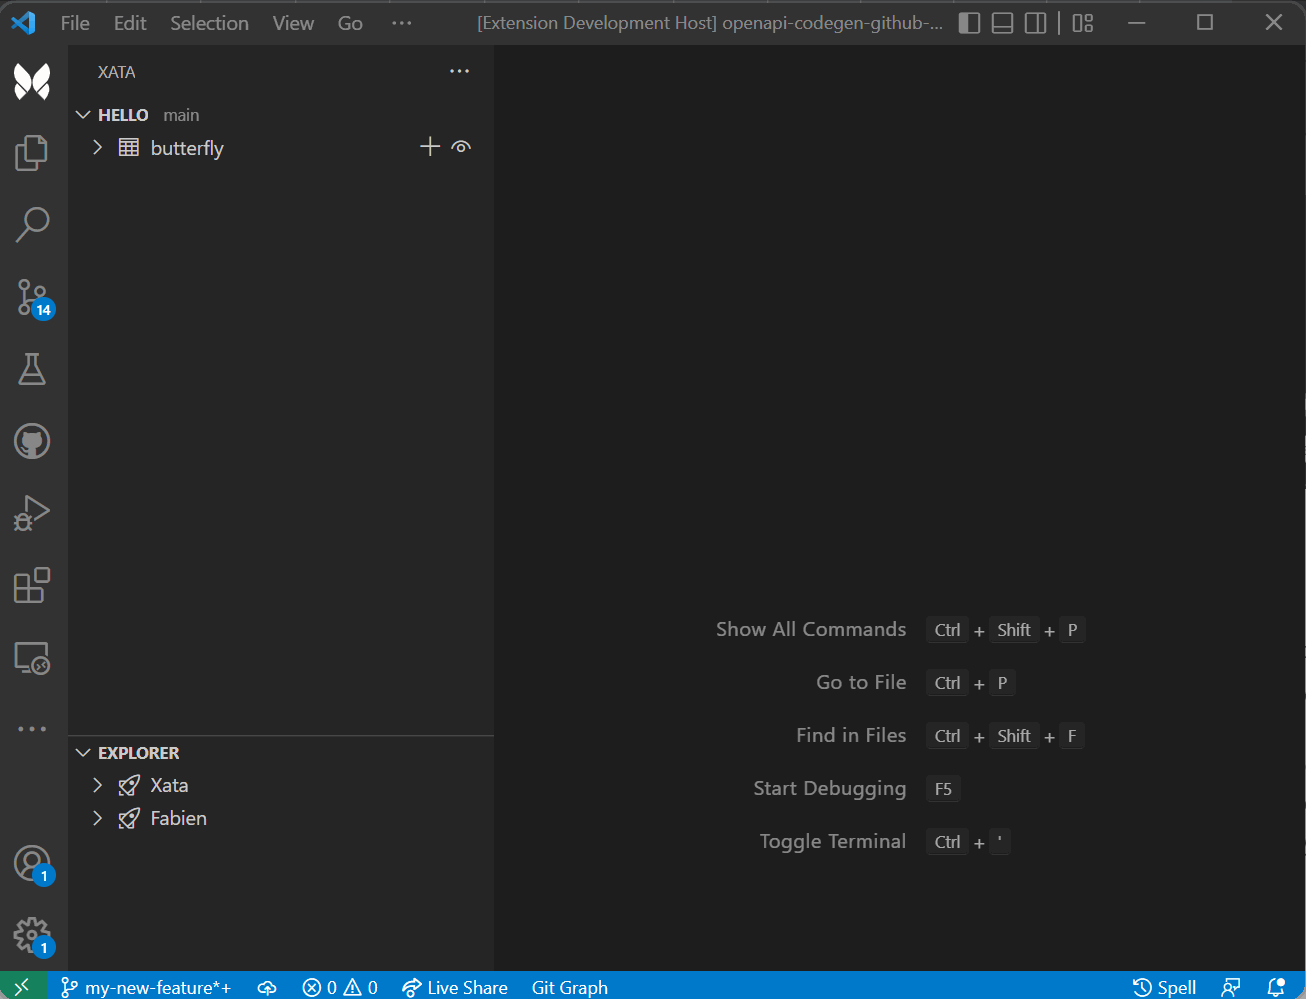
Task: Click the F5 key cap
Action: point(943,789)
